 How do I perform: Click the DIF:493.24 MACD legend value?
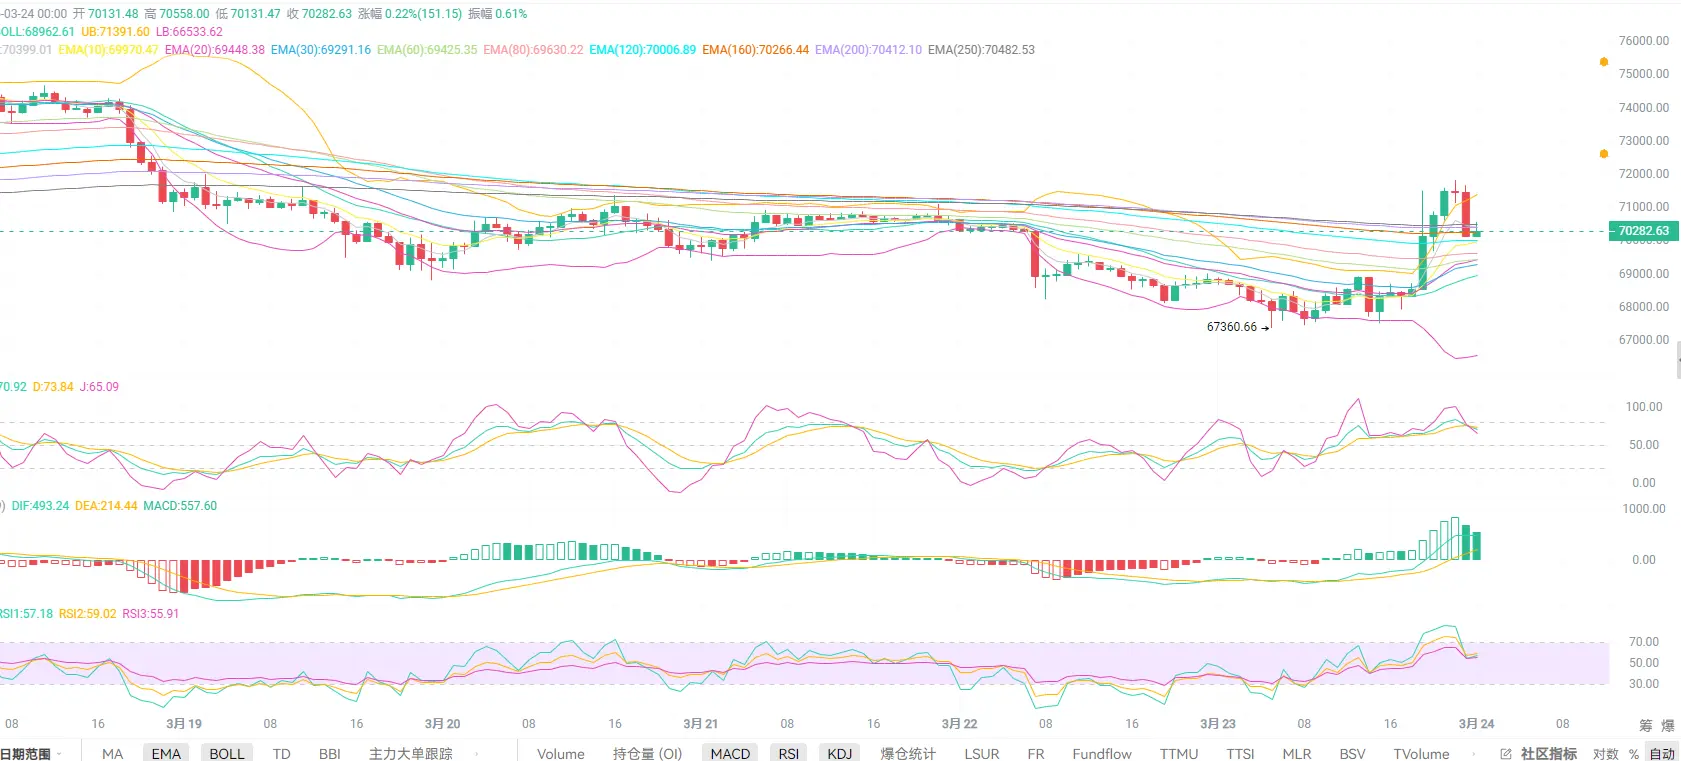pyautogui.click(x=40, y=506)
